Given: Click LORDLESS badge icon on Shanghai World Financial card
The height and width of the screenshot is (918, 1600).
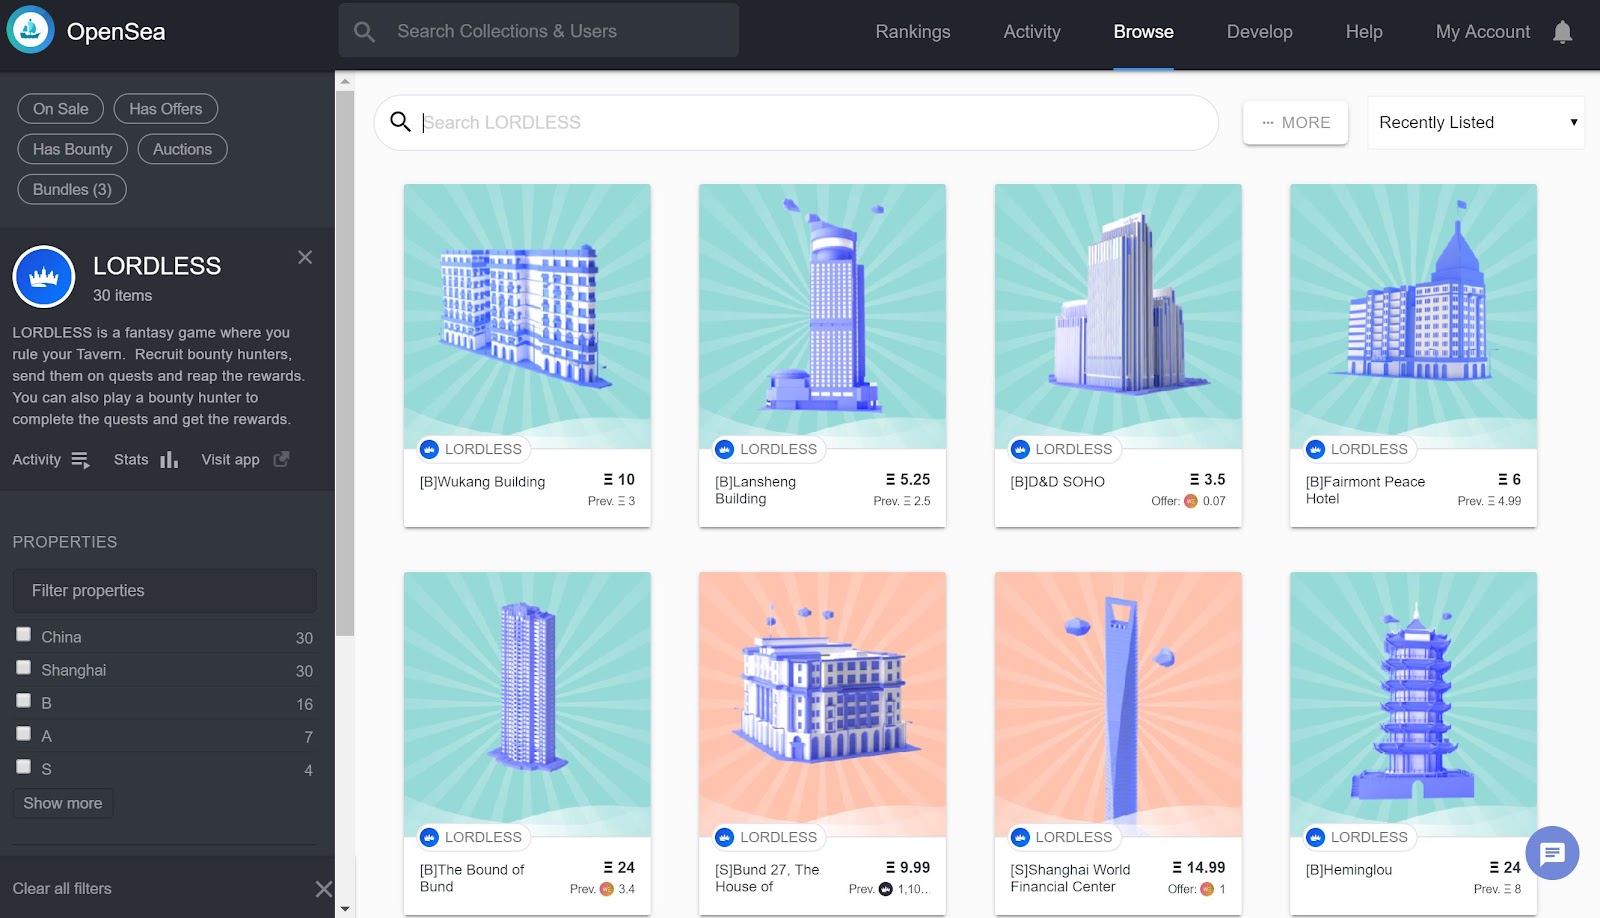Looking at the screenshot, I should click(x=1020, y=838).
